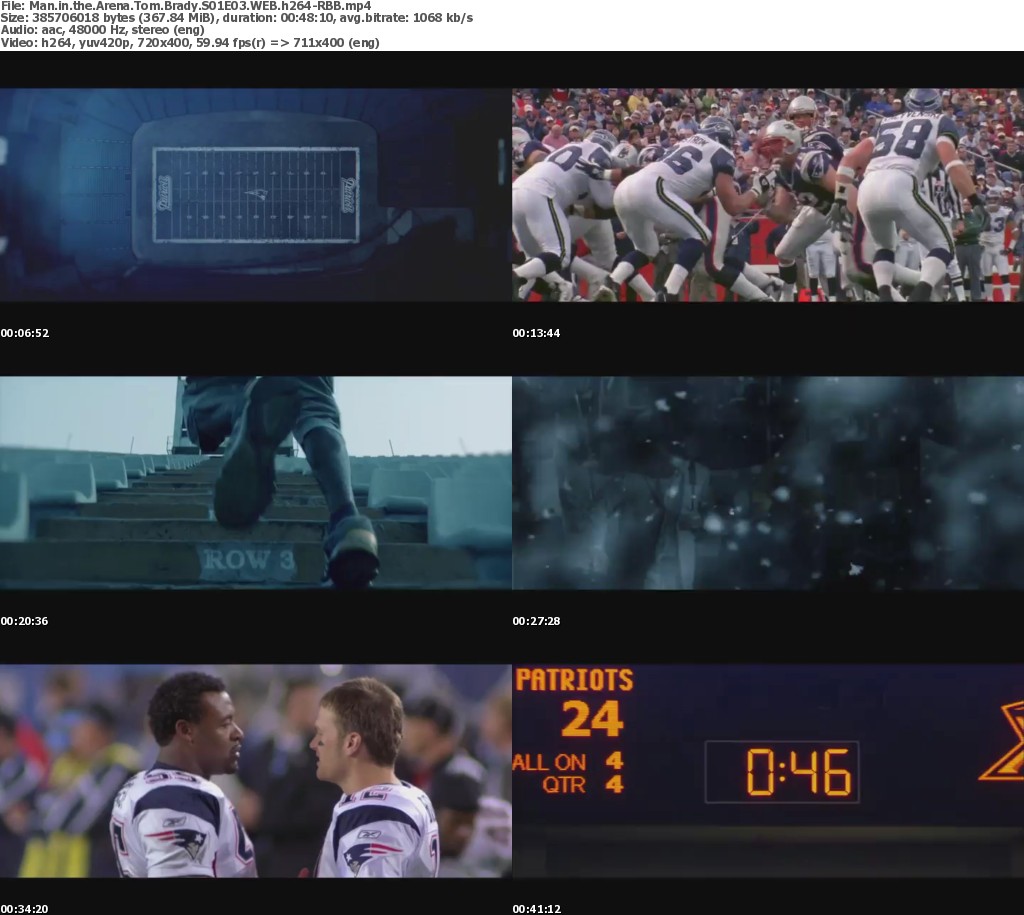
Task: Jump to the 00:27:28 timestamp
Action: tap(536, 621)
